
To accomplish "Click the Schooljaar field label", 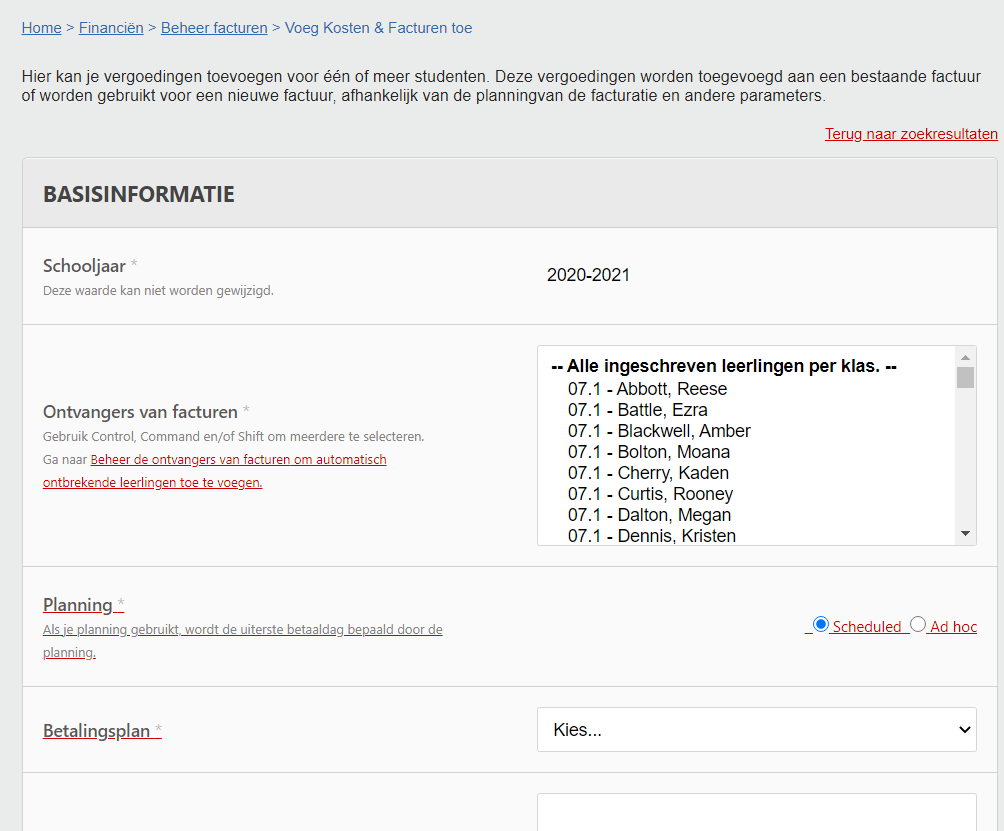I will coord(84,266).
